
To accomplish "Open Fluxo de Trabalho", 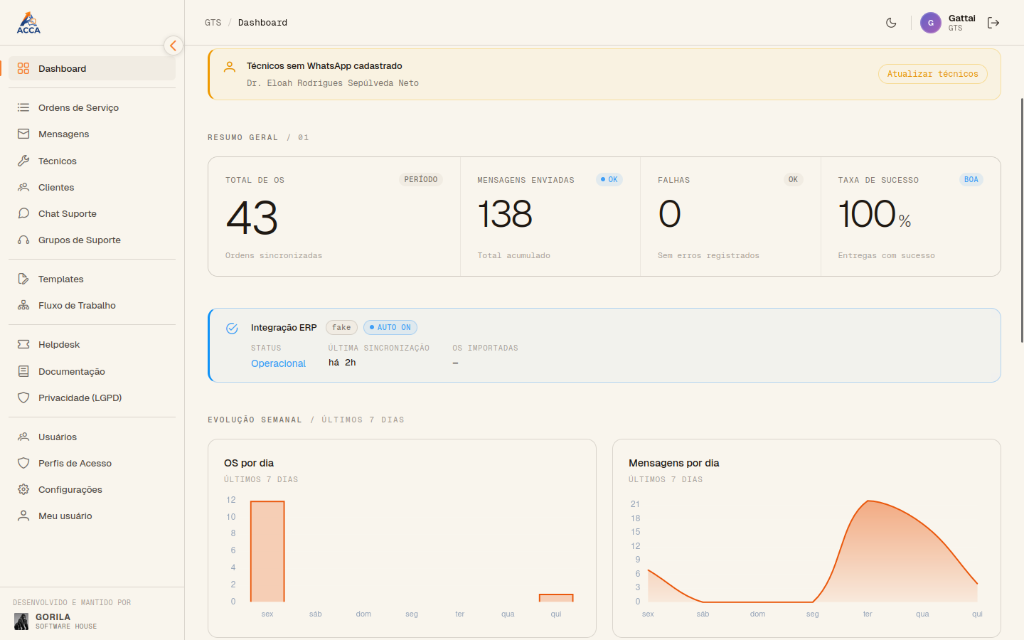I will [x=92, y=305].
